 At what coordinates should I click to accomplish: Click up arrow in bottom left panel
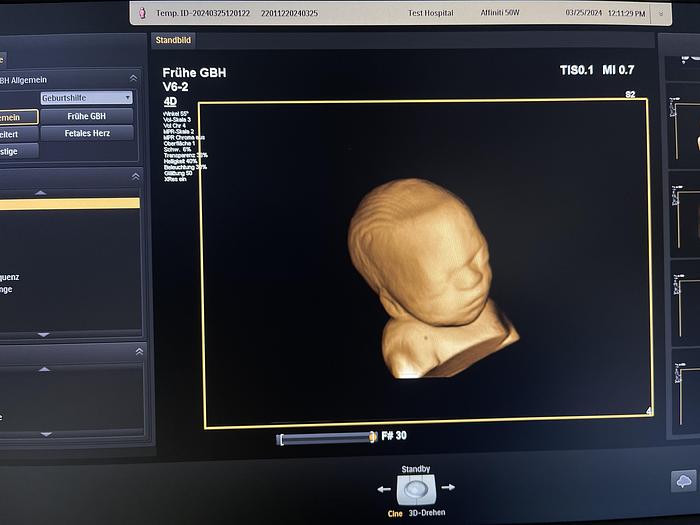click(44, 369)
